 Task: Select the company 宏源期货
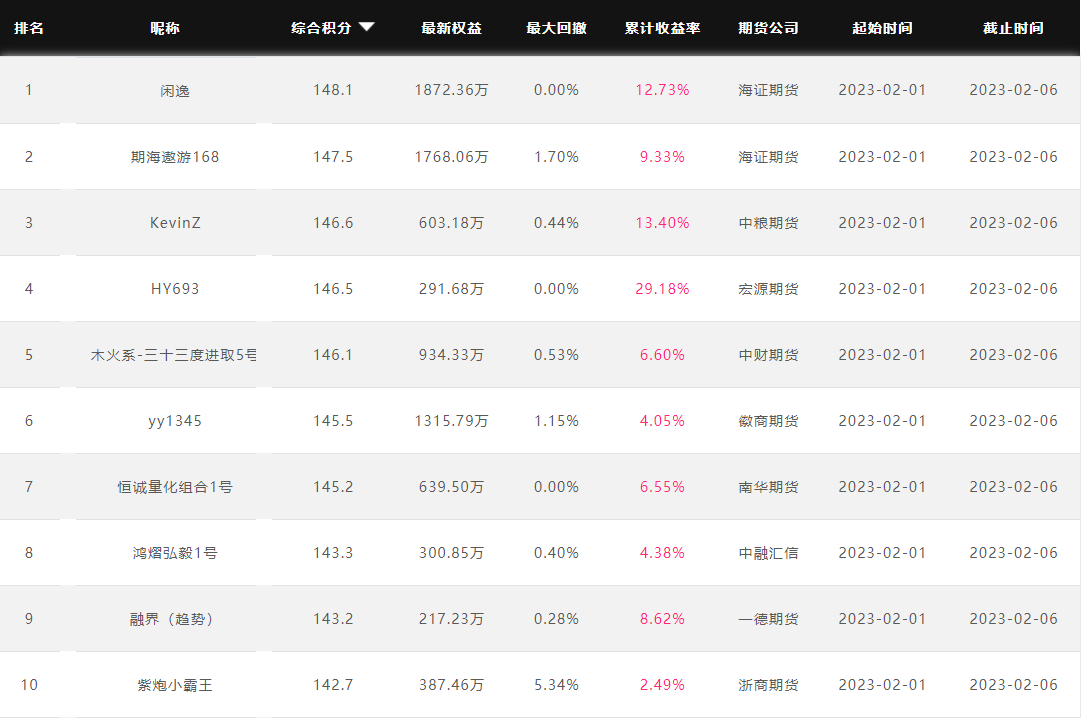769,289
